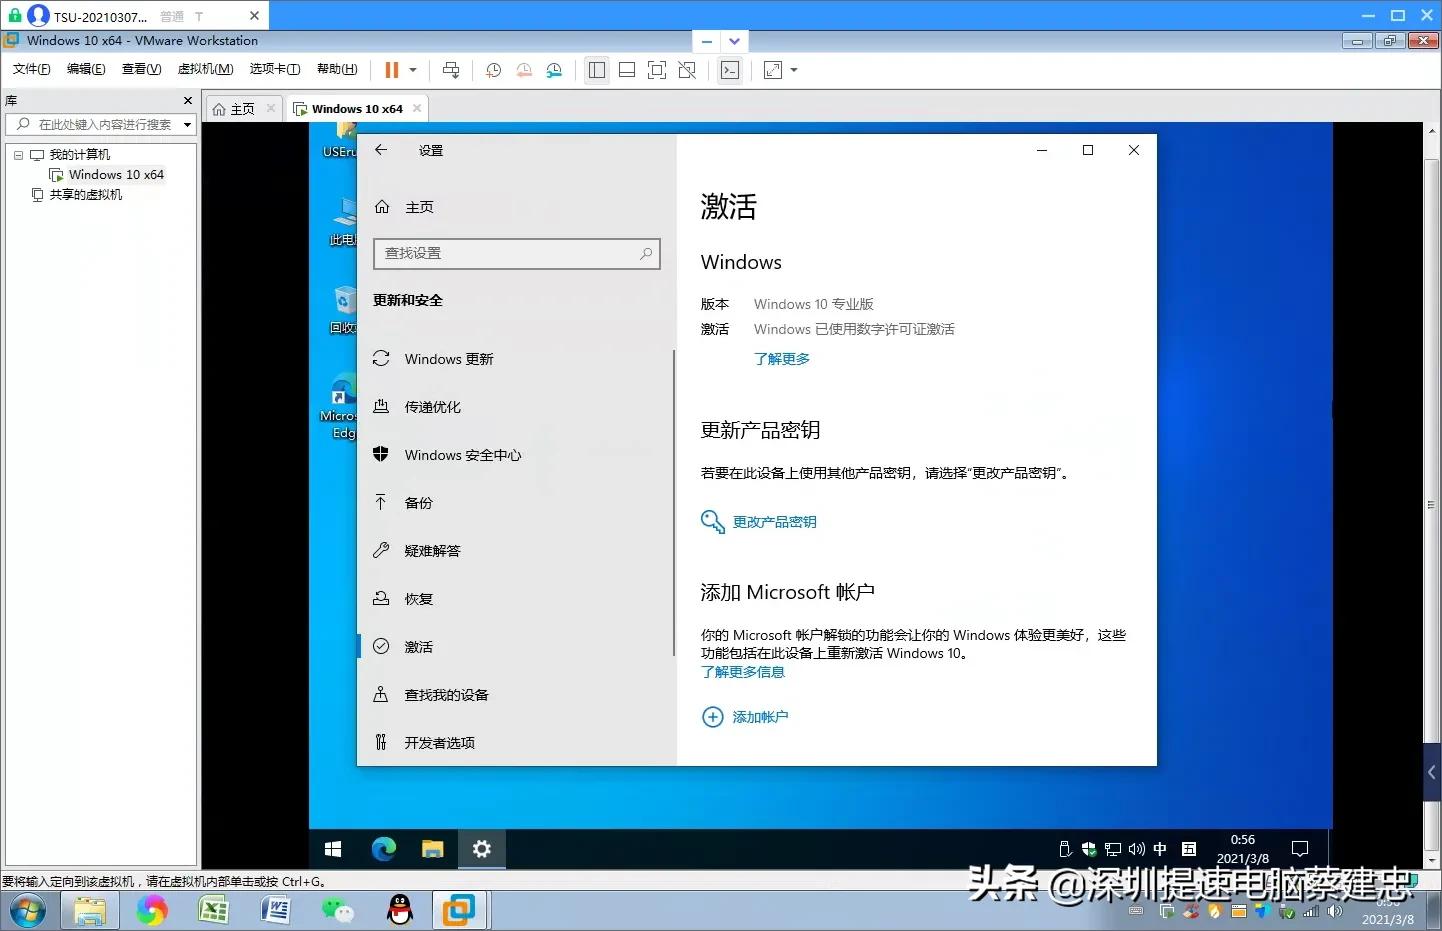Open the 虚拟机(M) menu
Image resolution: width=1442 pixels, height=931 pixels.
(205, 69)
